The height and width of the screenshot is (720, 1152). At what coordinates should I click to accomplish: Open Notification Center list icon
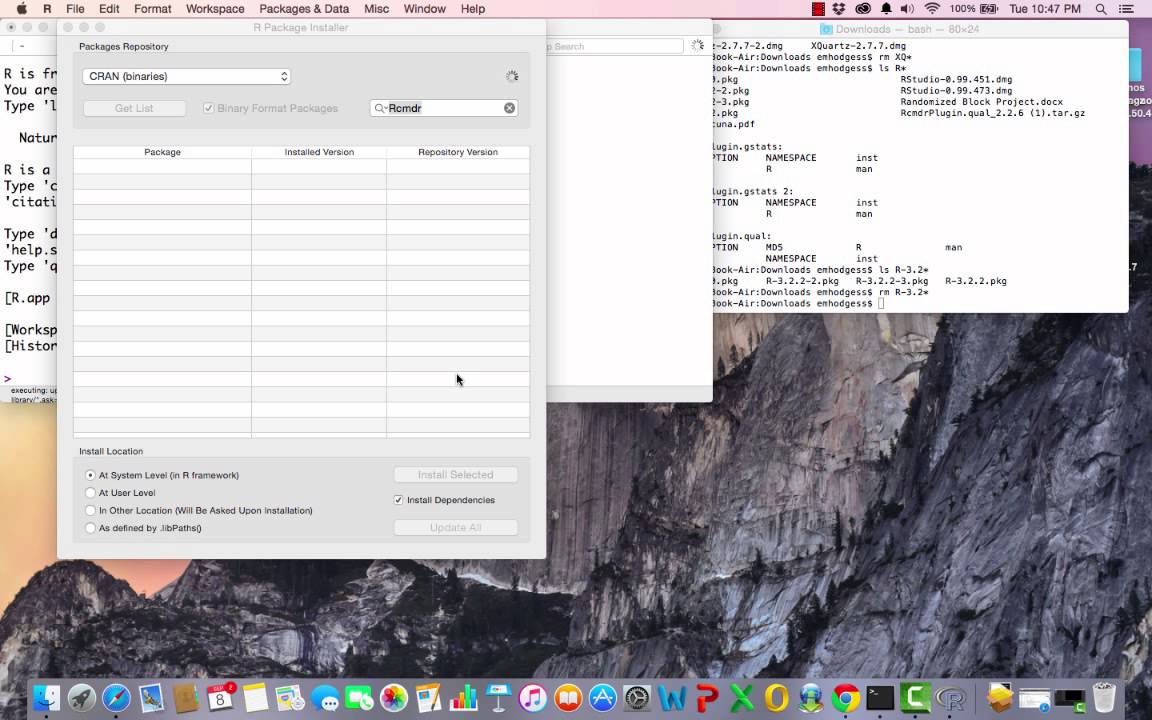pos(1126,9)
